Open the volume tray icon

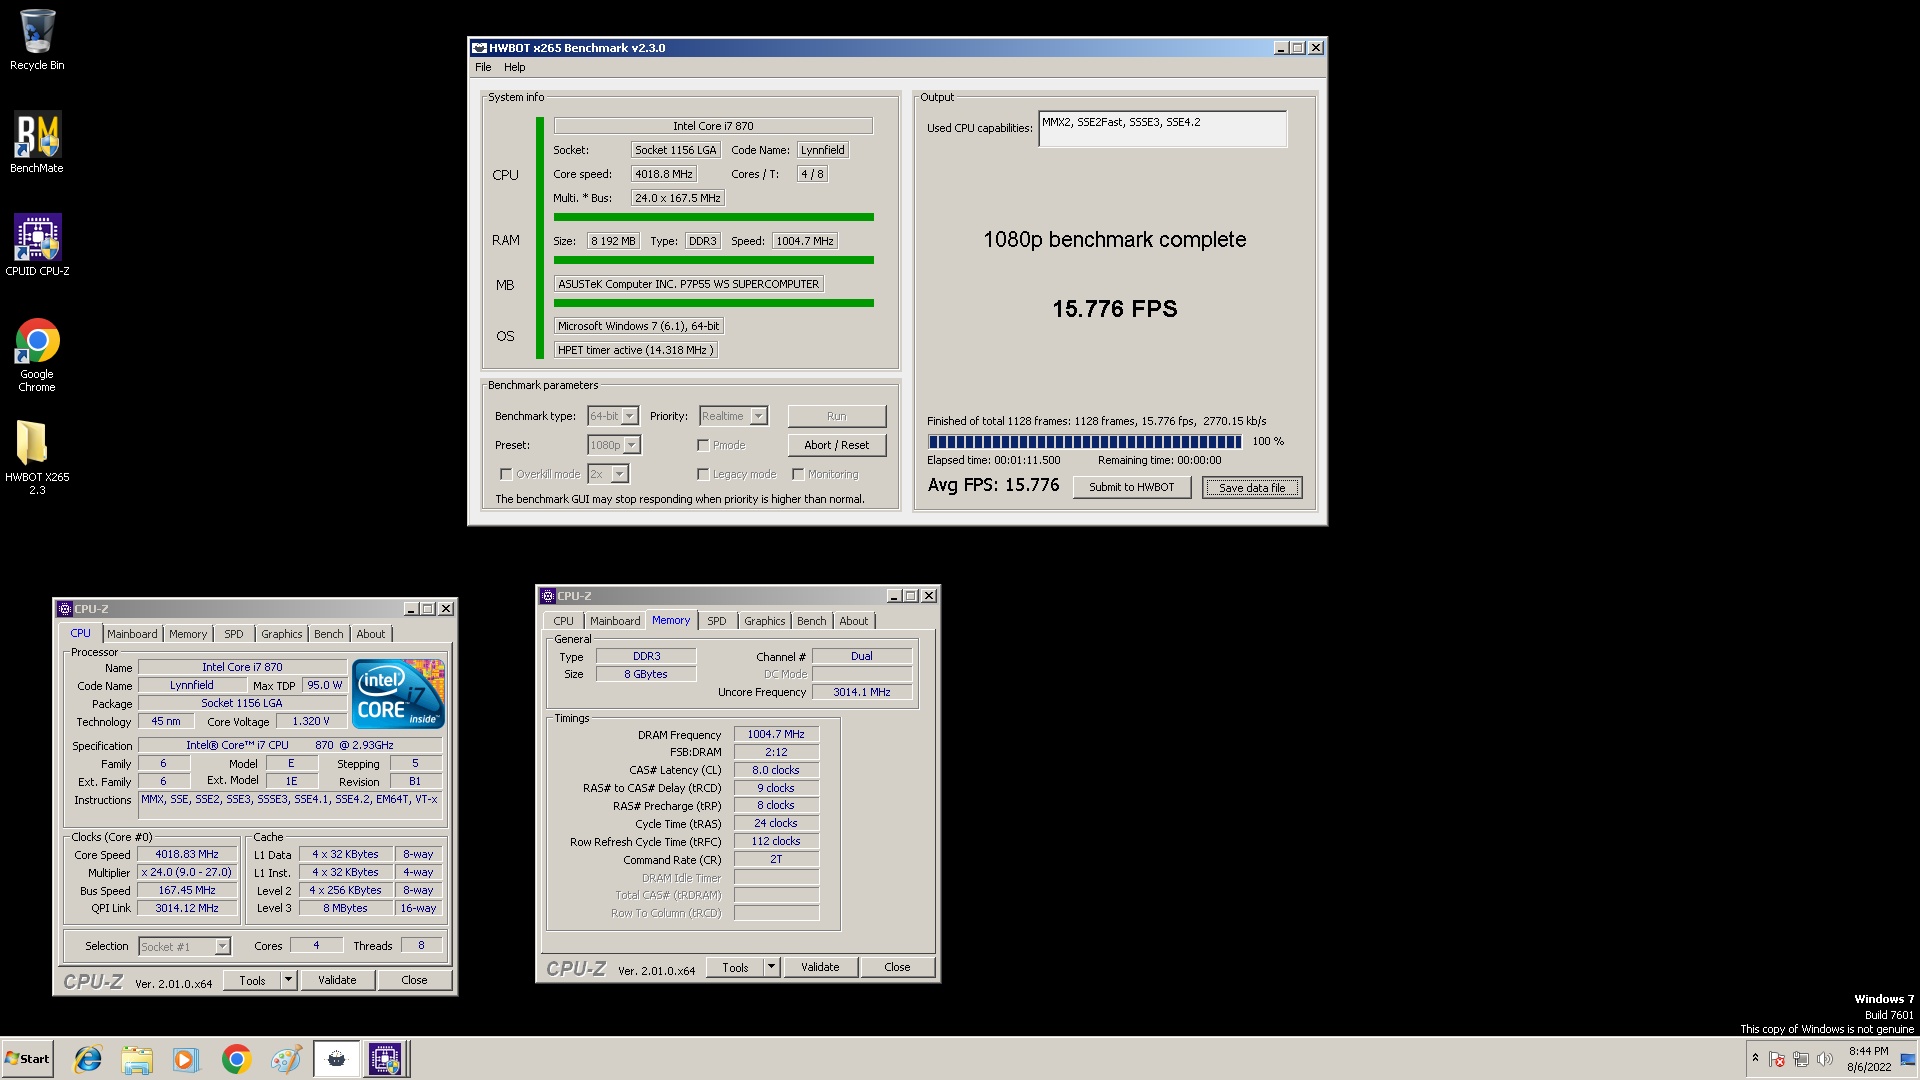point(1825,1059)
